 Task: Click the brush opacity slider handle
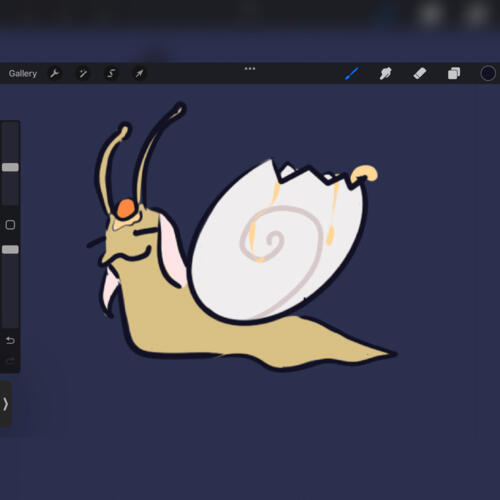pyautogui.click(x=10, y=250)
